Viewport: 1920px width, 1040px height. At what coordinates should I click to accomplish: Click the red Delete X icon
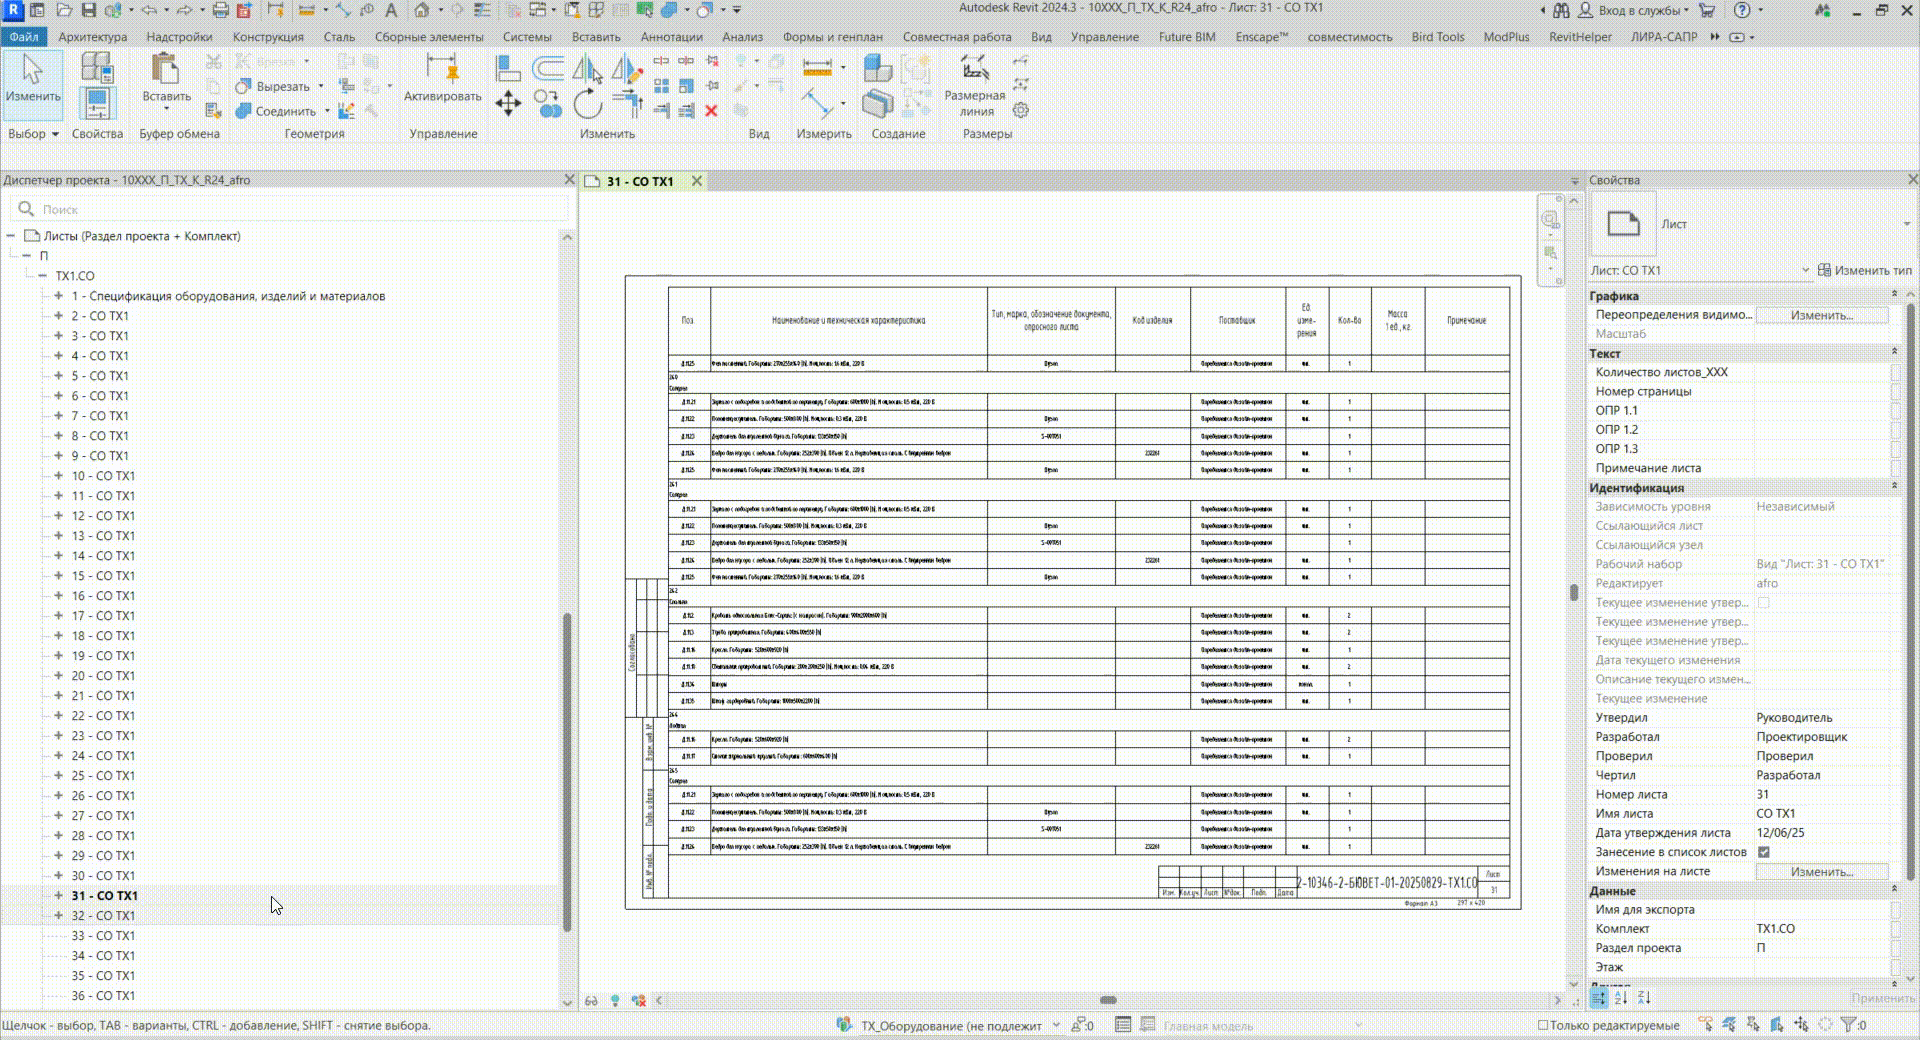click(x=711, y=111)
